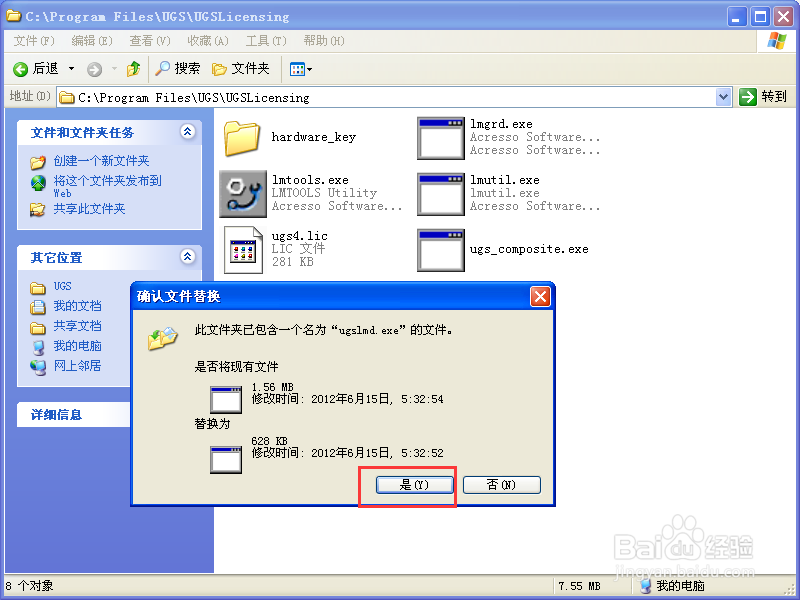Open the Favorites (收藏) menu

point(208,41)
